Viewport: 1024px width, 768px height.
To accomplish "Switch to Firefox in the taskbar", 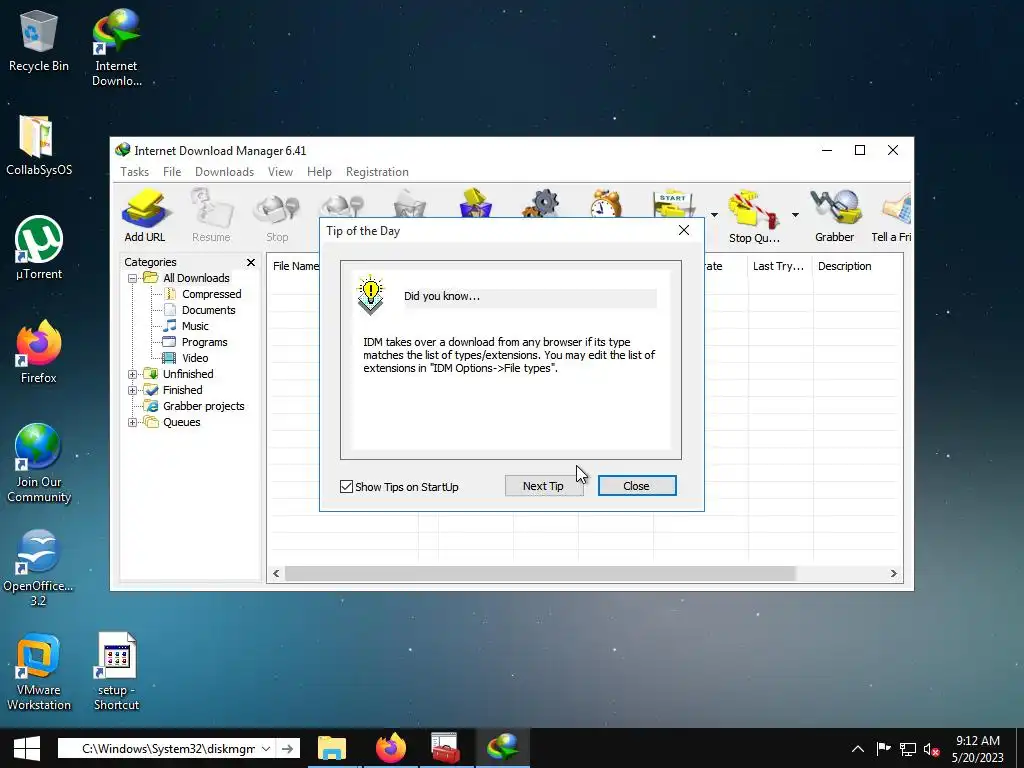I will [x=391, y=748].
